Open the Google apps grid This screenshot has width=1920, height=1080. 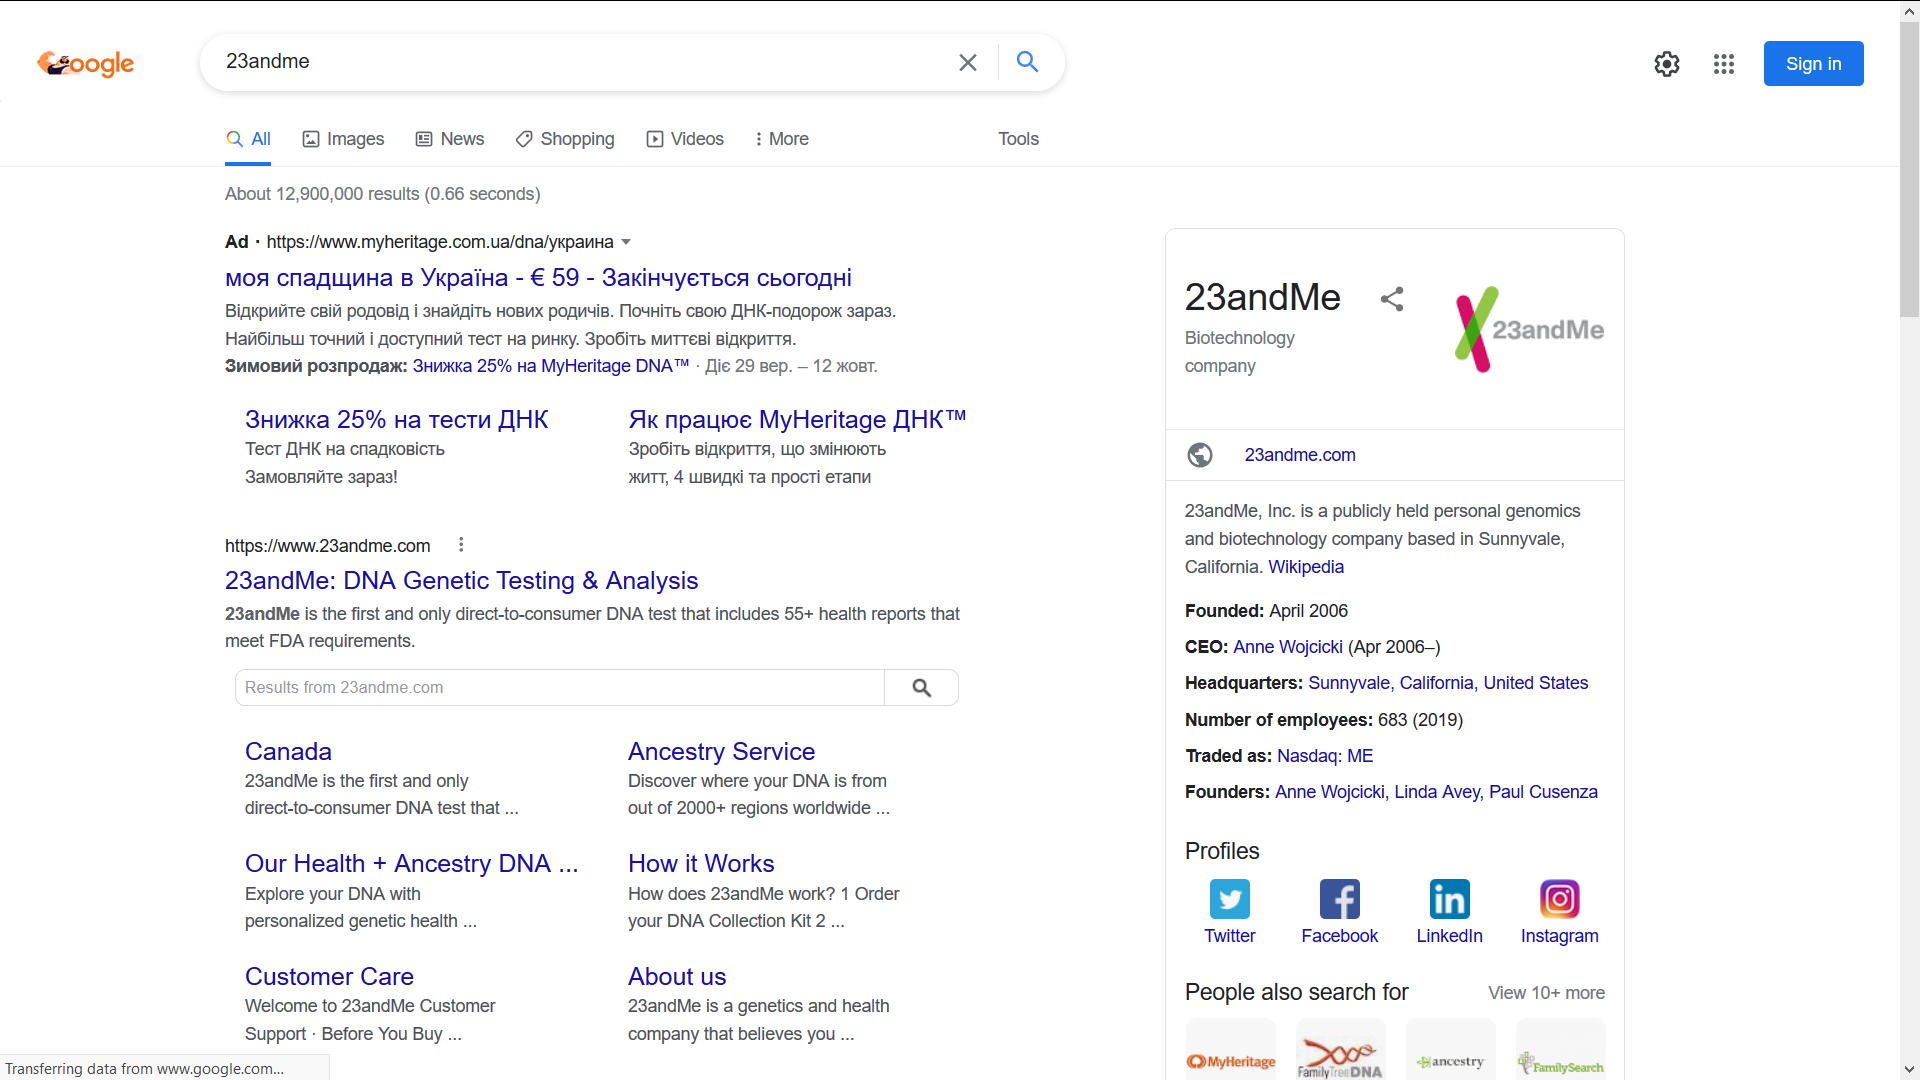click(1723, 64)
